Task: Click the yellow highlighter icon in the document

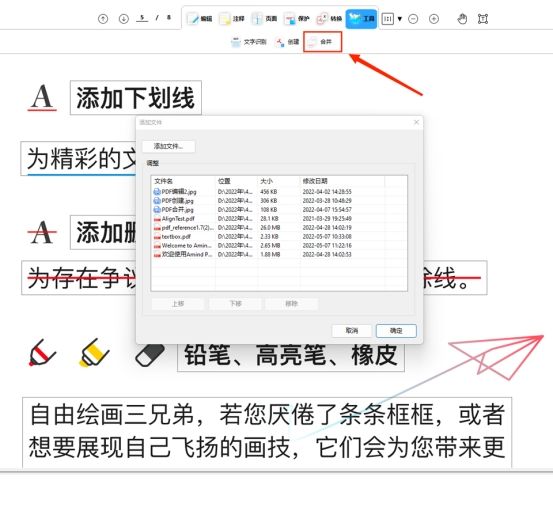Action: coord(94,353)
